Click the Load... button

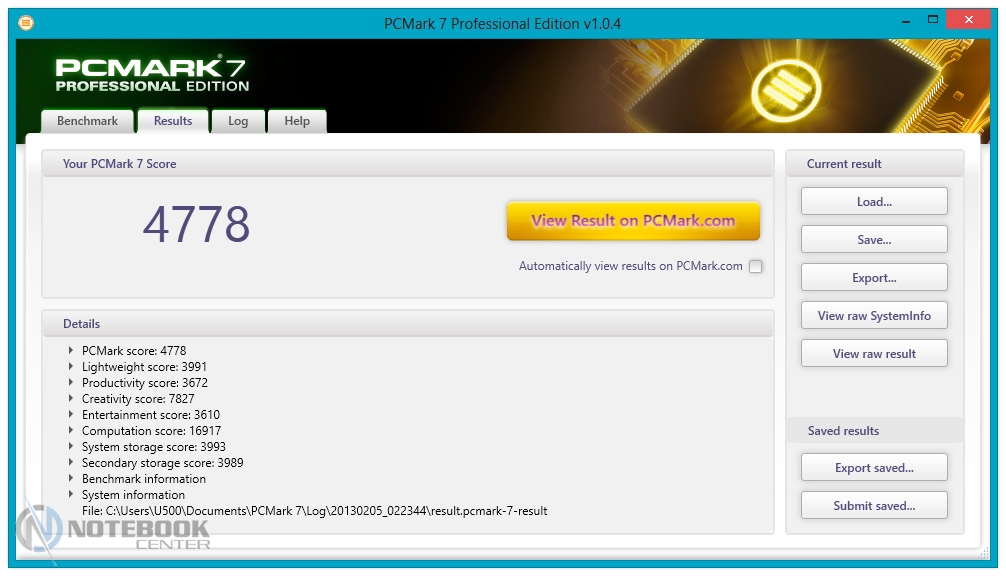pyautogui.click(x=874, y=202)
